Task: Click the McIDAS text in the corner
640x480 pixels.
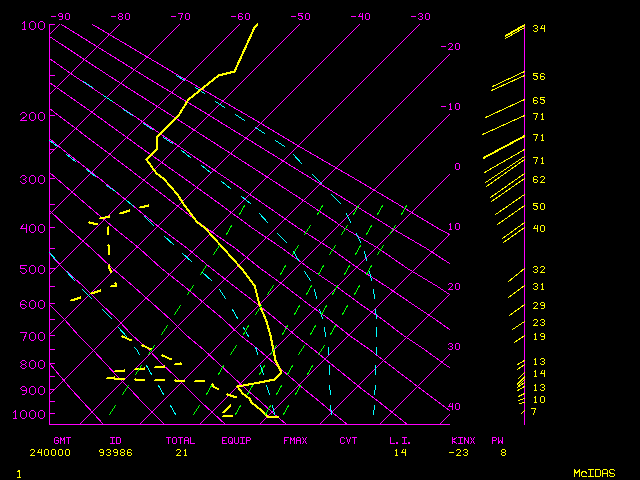Action: (593, 472)
